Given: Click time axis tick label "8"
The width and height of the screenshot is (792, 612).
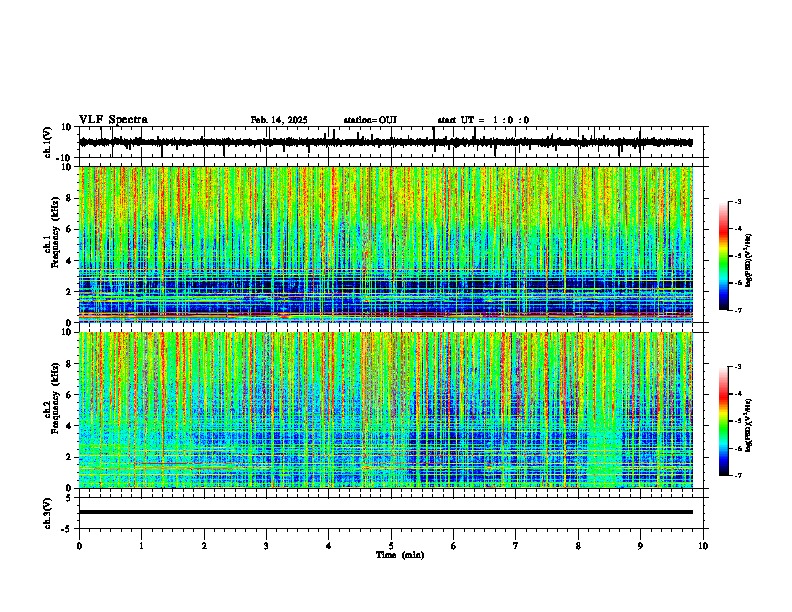Looking at the screenshot, I should (x=578, y=546).
